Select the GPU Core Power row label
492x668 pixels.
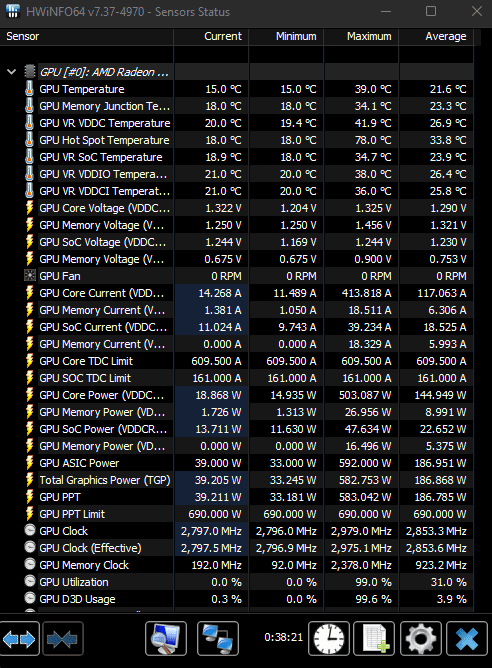(x=101, y=395)
